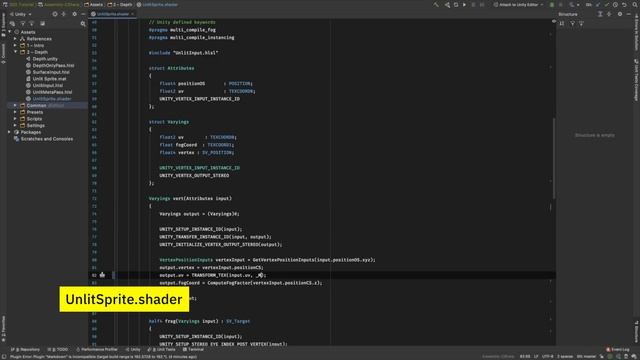Click the eye inspection icon atop editor scrollbar
This screenshot has width=640, height=360.
pos(554,22)
